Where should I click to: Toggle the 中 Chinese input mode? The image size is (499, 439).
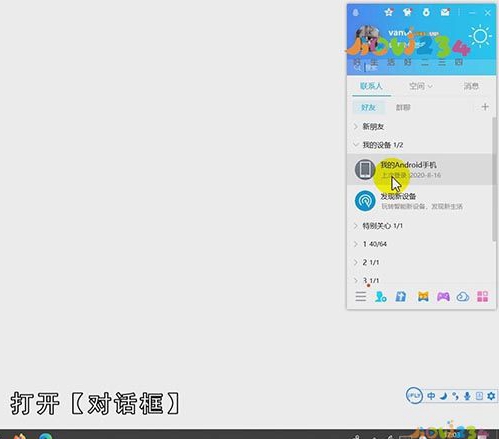click(431, 396)
